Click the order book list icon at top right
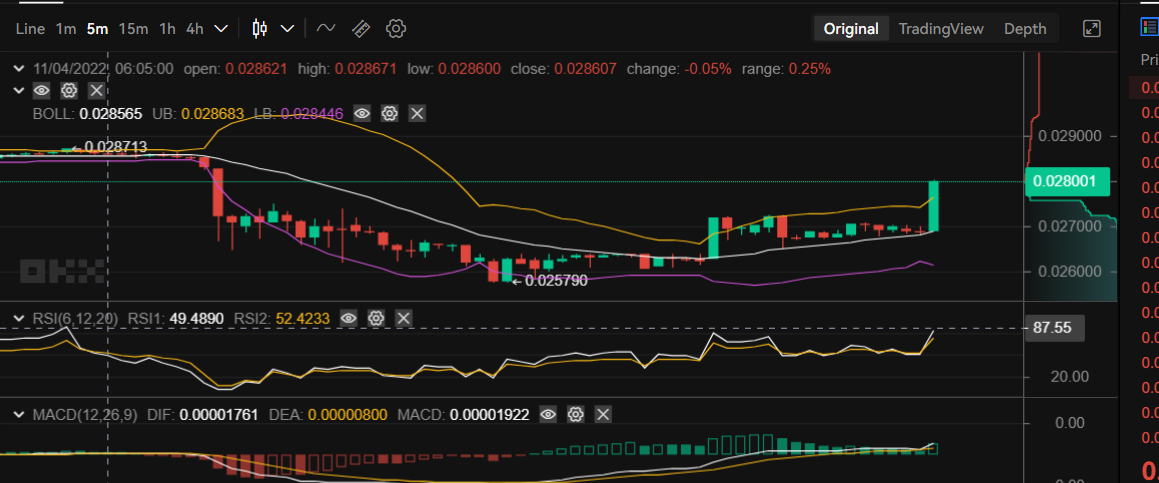The image size is (1159, 483). click(x=1150, y=27)
